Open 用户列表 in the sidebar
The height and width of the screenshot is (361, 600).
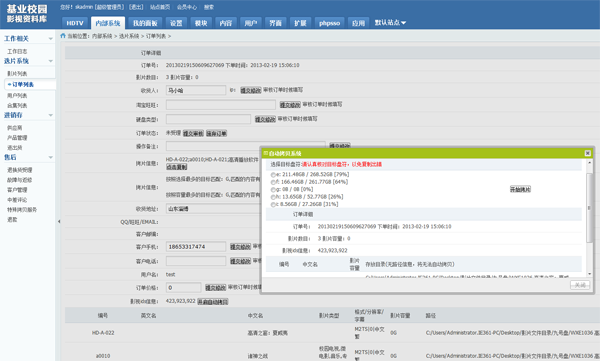coord(17,96)
